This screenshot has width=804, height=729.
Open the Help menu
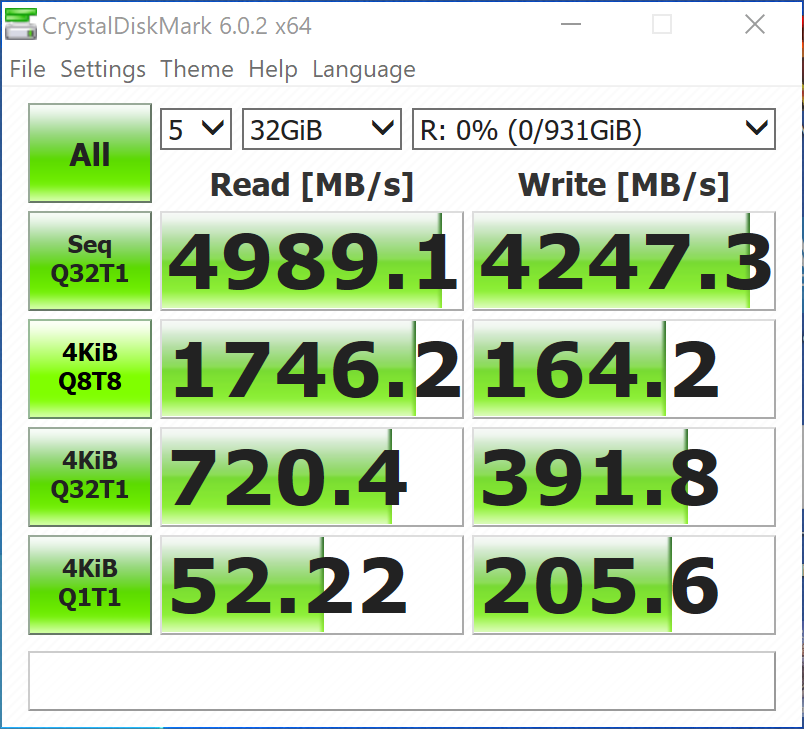click(x=273, y=69)
